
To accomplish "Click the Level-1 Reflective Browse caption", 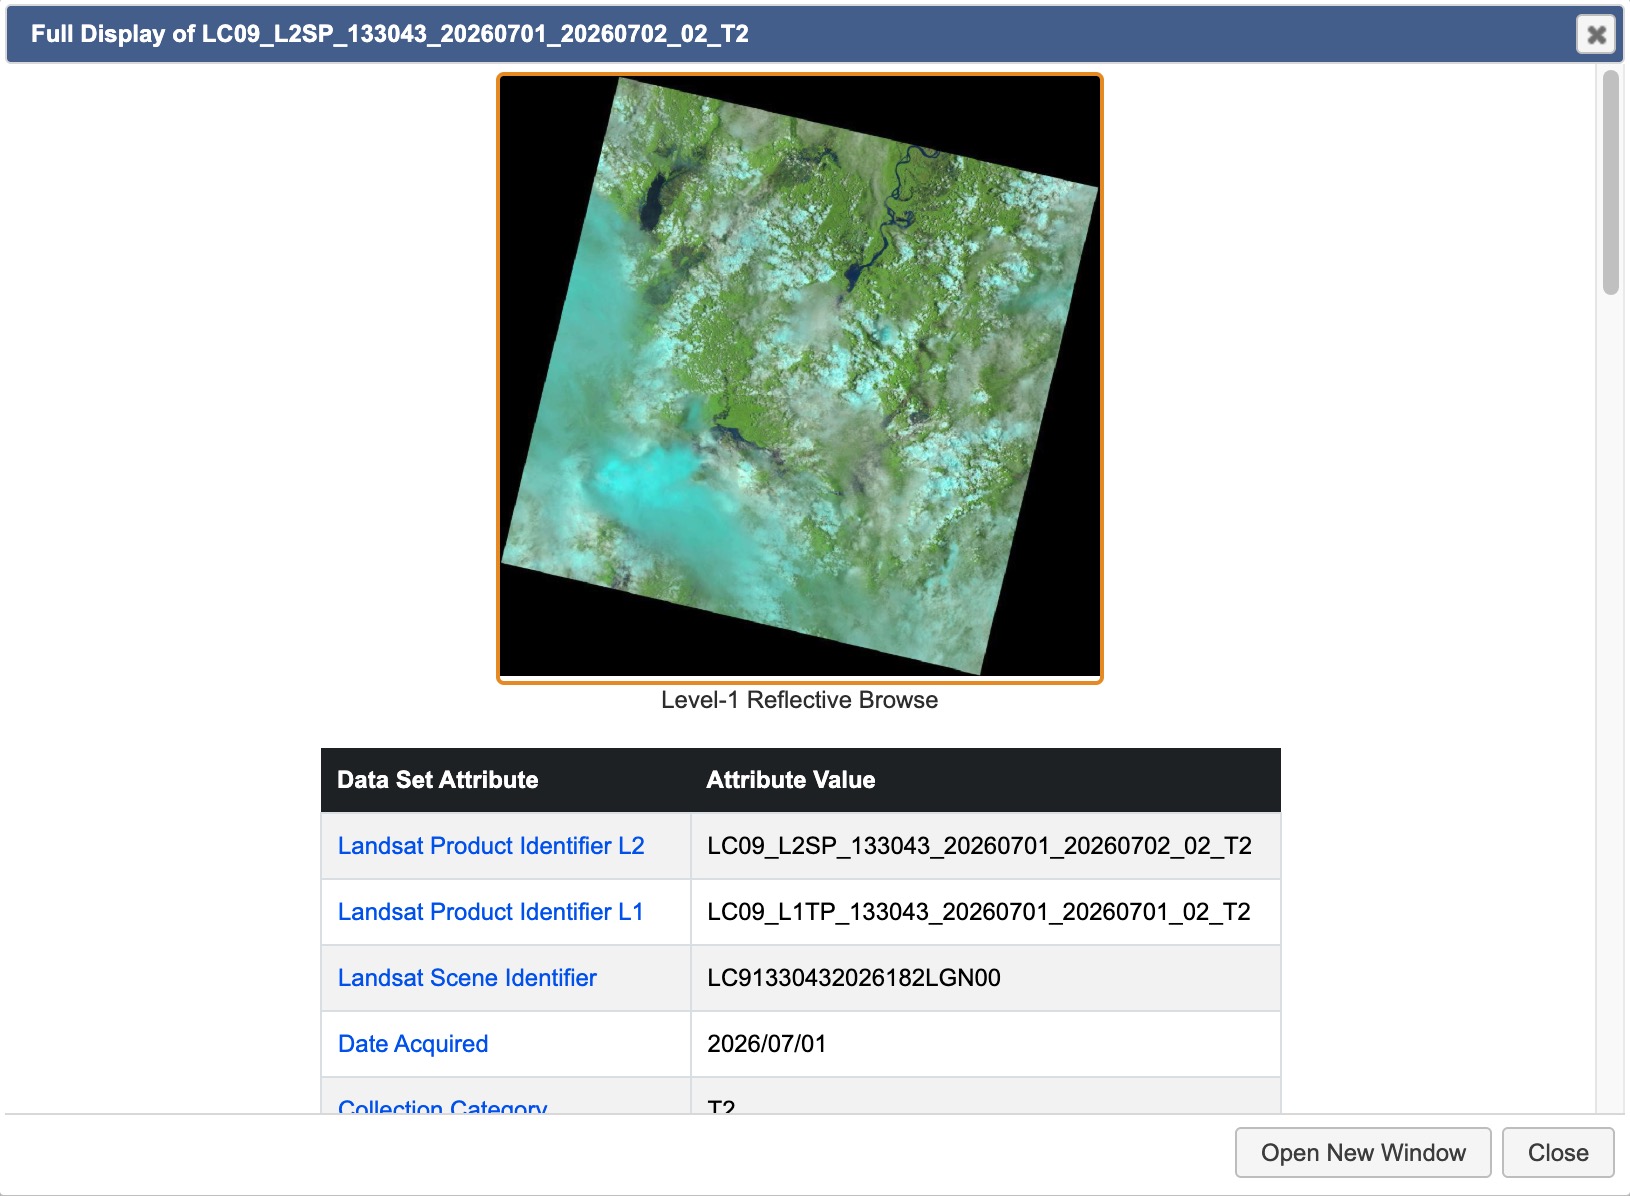I will 799,700.
